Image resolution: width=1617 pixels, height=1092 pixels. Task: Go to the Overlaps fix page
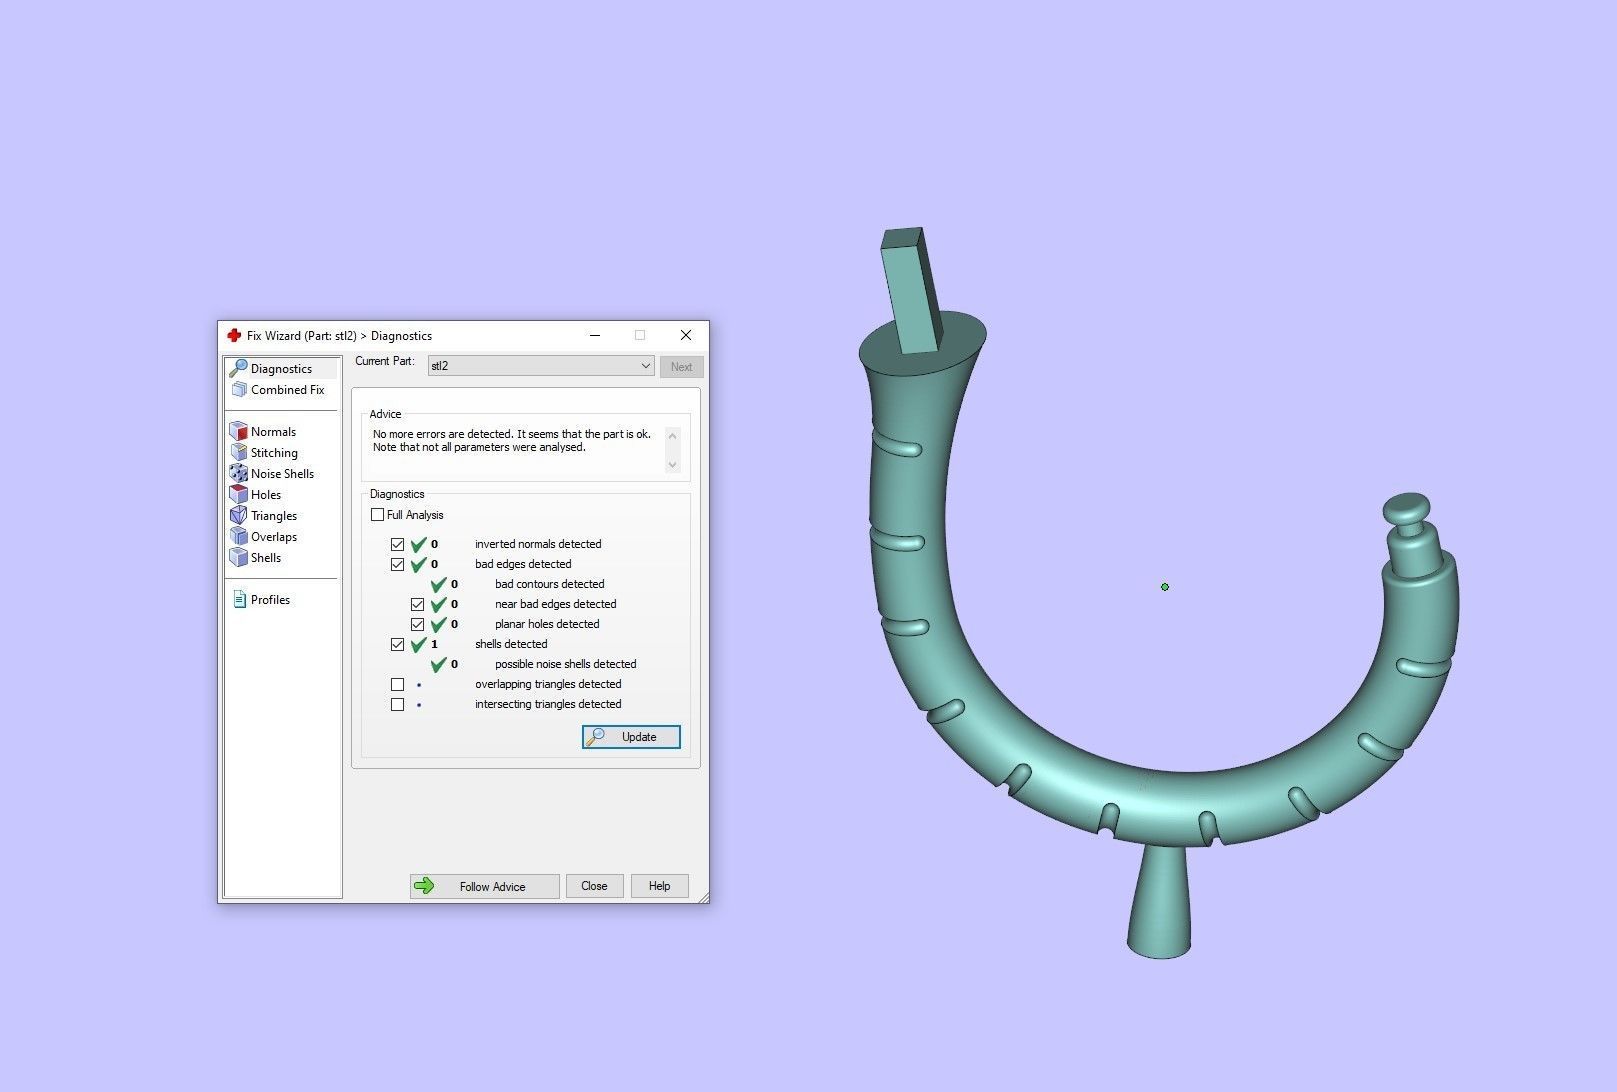click(274, 537)
